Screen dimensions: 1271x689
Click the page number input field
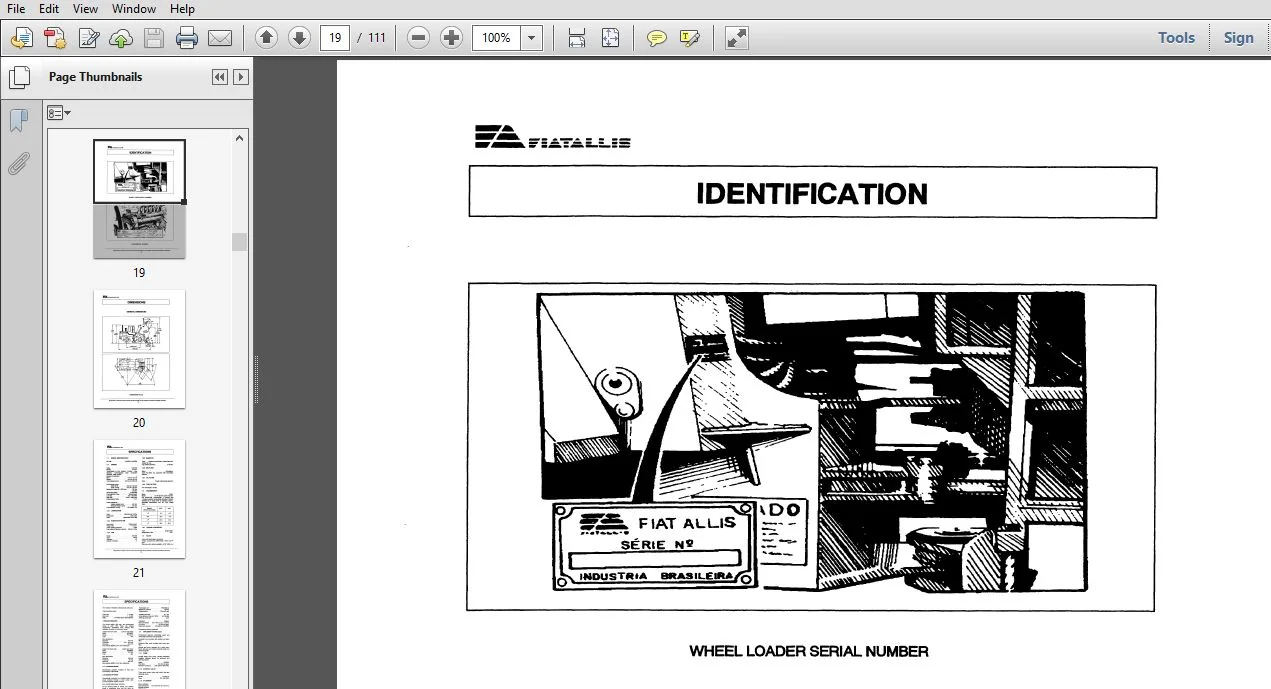pyautogui.click(x=335, y=38)
